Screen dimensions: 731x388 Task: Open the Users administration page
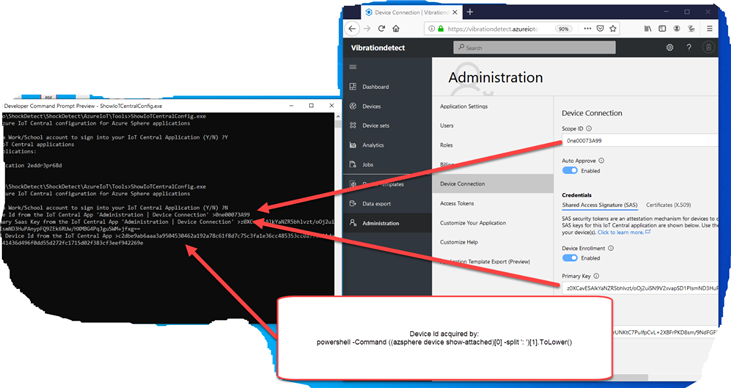pyautogui.click(x=447, y=125)
